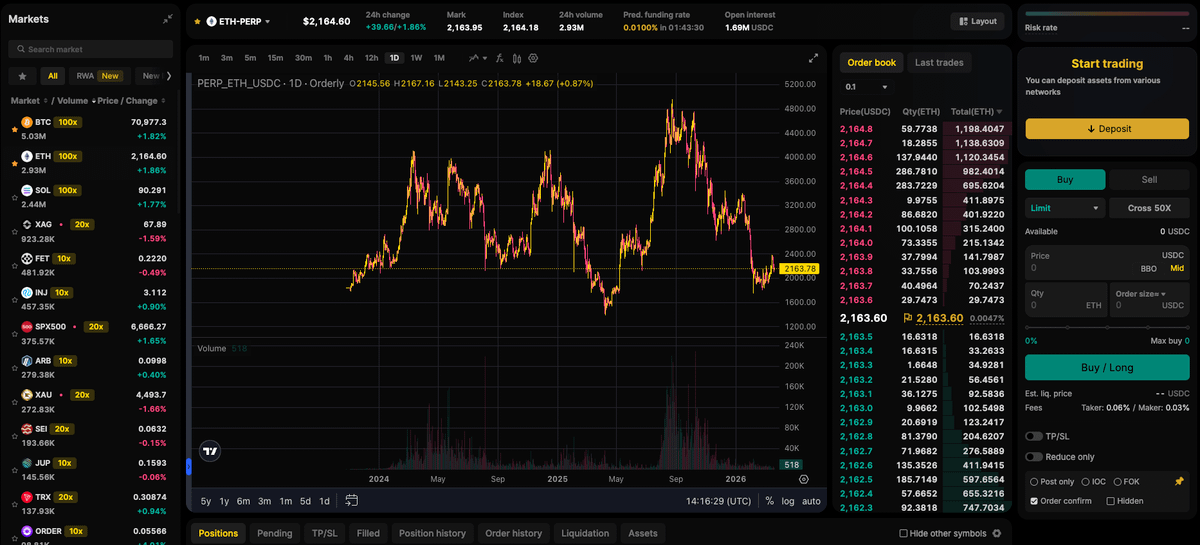Screen dimensions: 1200x545
Task: Toggle log scale on chart
Action: pos(788,501)
